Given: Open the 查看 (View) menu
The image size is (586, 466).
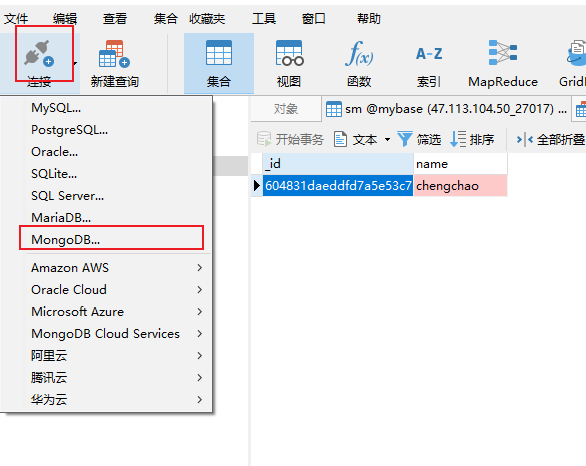Looking at the screenshot, I should (x=115, y=18).
